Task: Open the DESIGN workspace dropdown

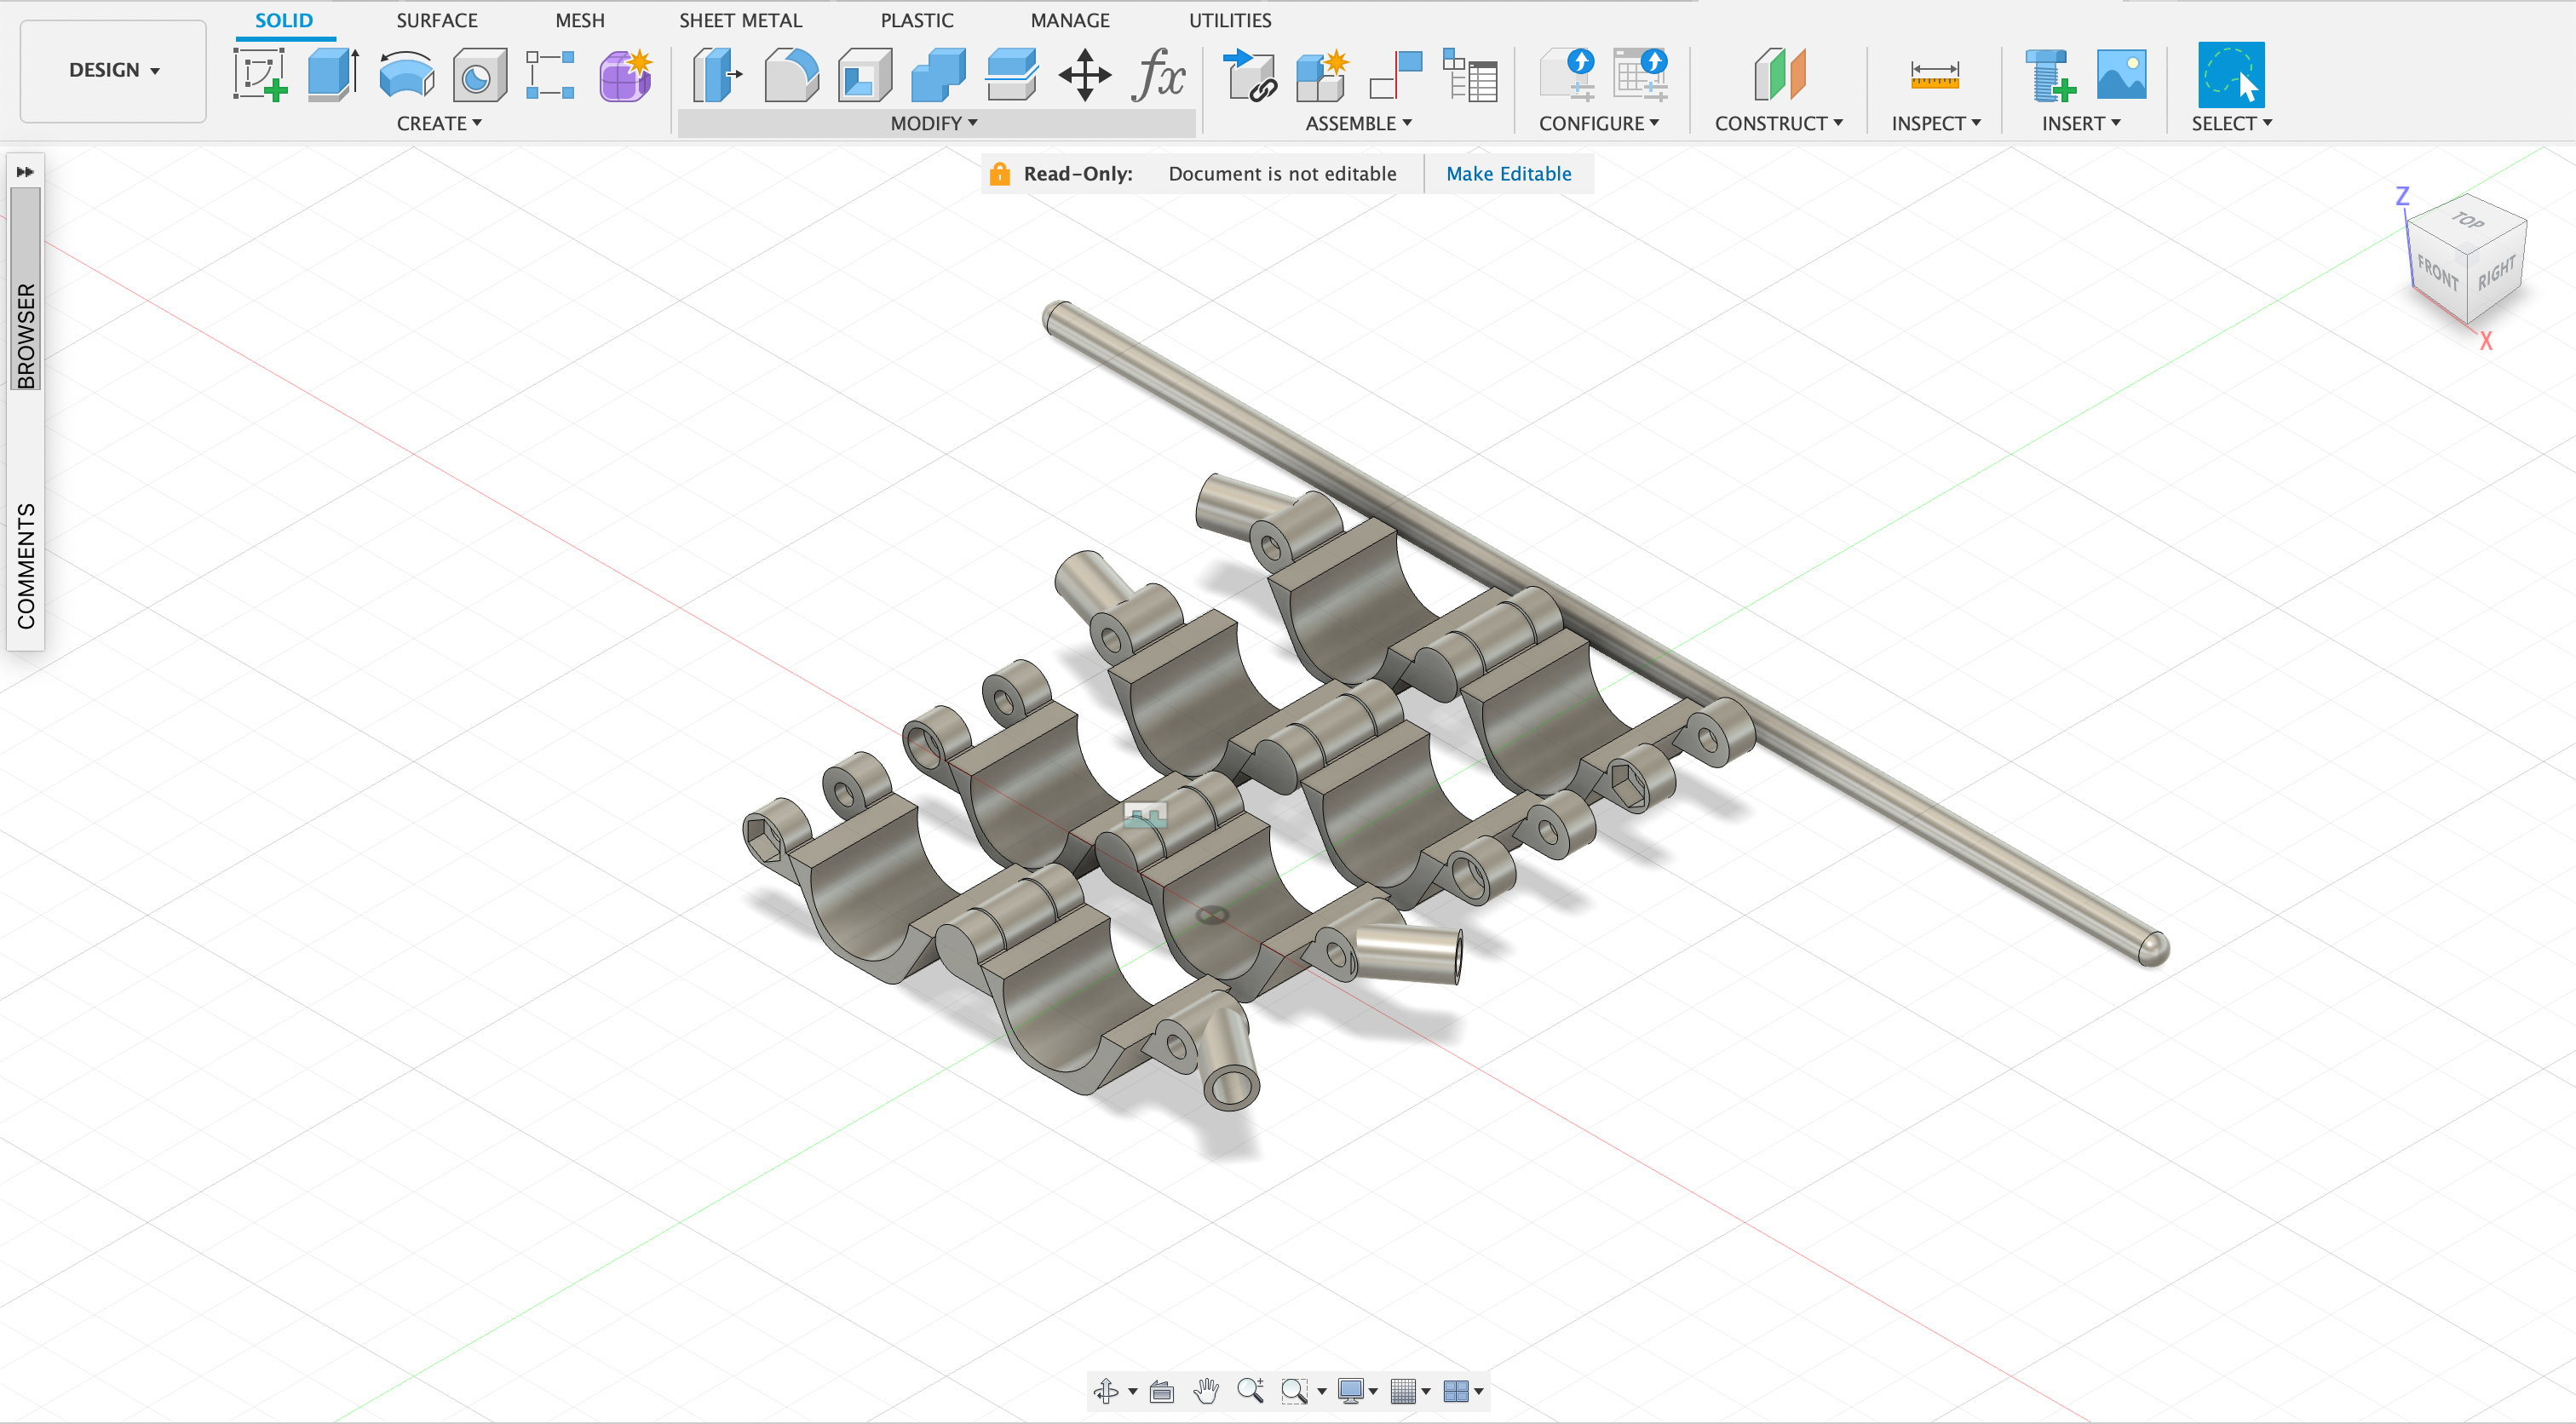Action: 113,70
